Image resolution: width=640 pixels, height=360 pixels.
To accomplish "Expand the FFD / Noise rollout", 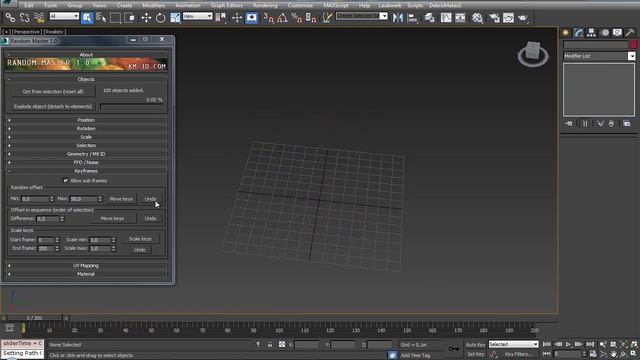I will point(86,162).
